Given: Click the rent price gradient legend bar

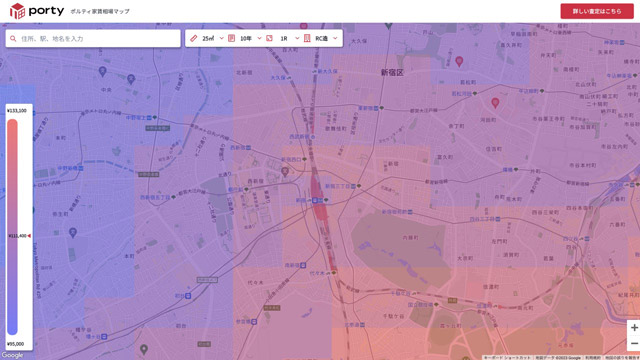Looking at the screenshot, I should point(12,227).
